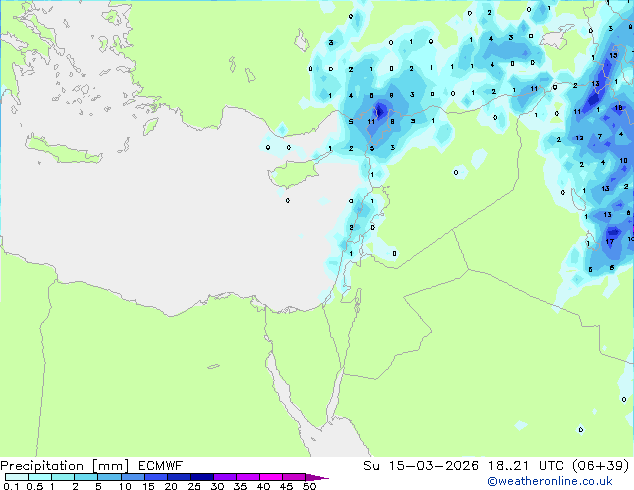
Task: Click the 1–2 mm legend color box
Action: click(x=63, y=477)
